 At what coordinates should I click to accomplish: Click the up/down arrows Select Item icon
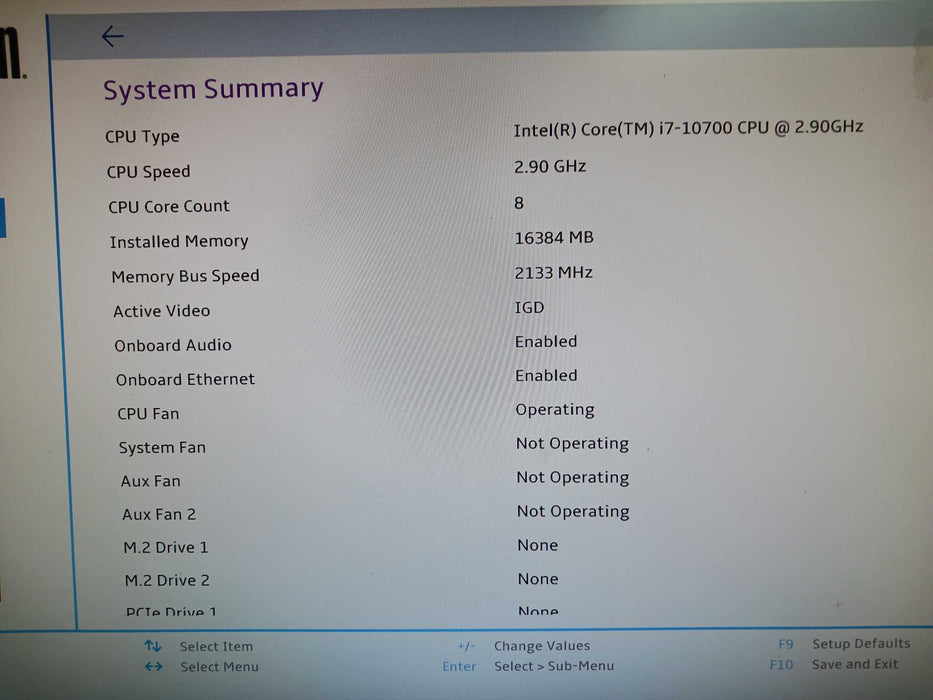pyautogui.click(x=153, y=646)
